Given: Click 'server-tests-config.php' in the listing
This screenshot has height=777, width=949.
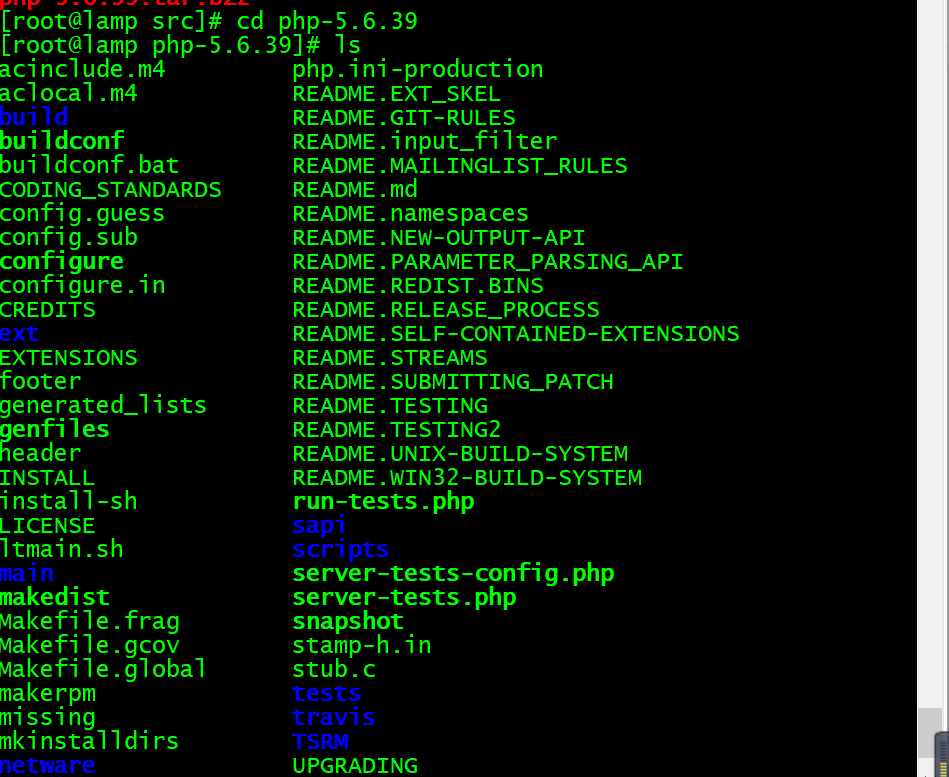Looking at the screenshot, I should [453, 574].
